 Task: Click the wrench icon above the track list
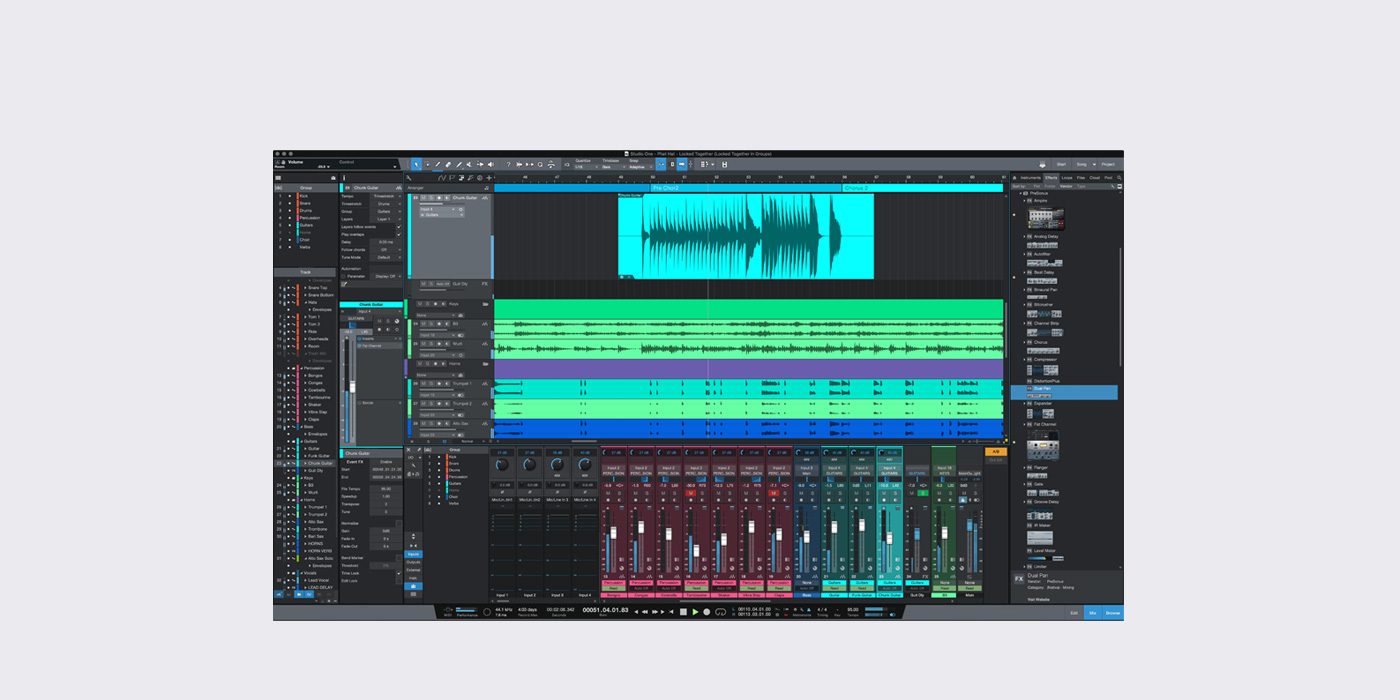click(x=409, y=178)
